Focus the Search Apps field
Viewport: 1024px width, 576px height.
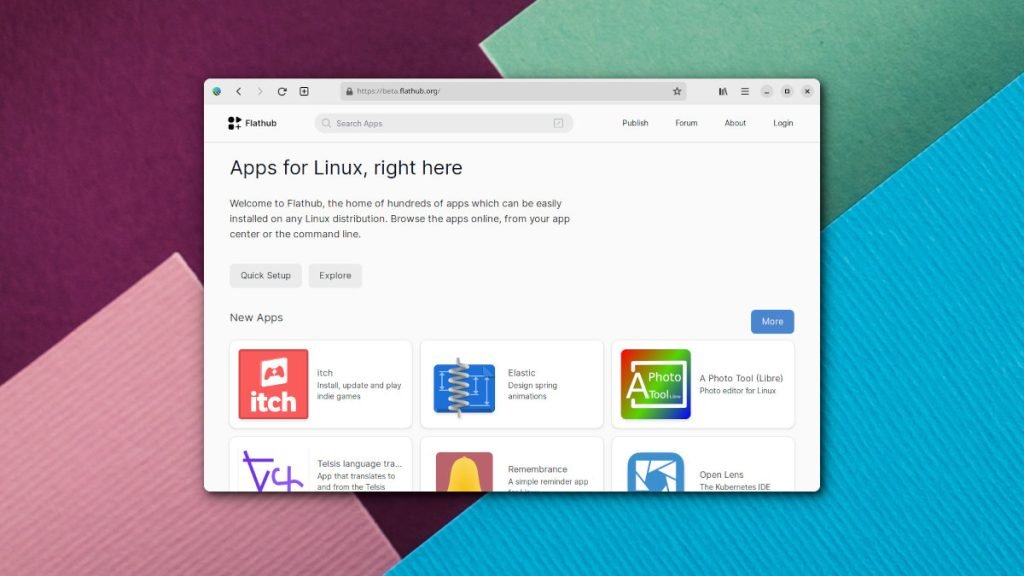tap(443, 123)
